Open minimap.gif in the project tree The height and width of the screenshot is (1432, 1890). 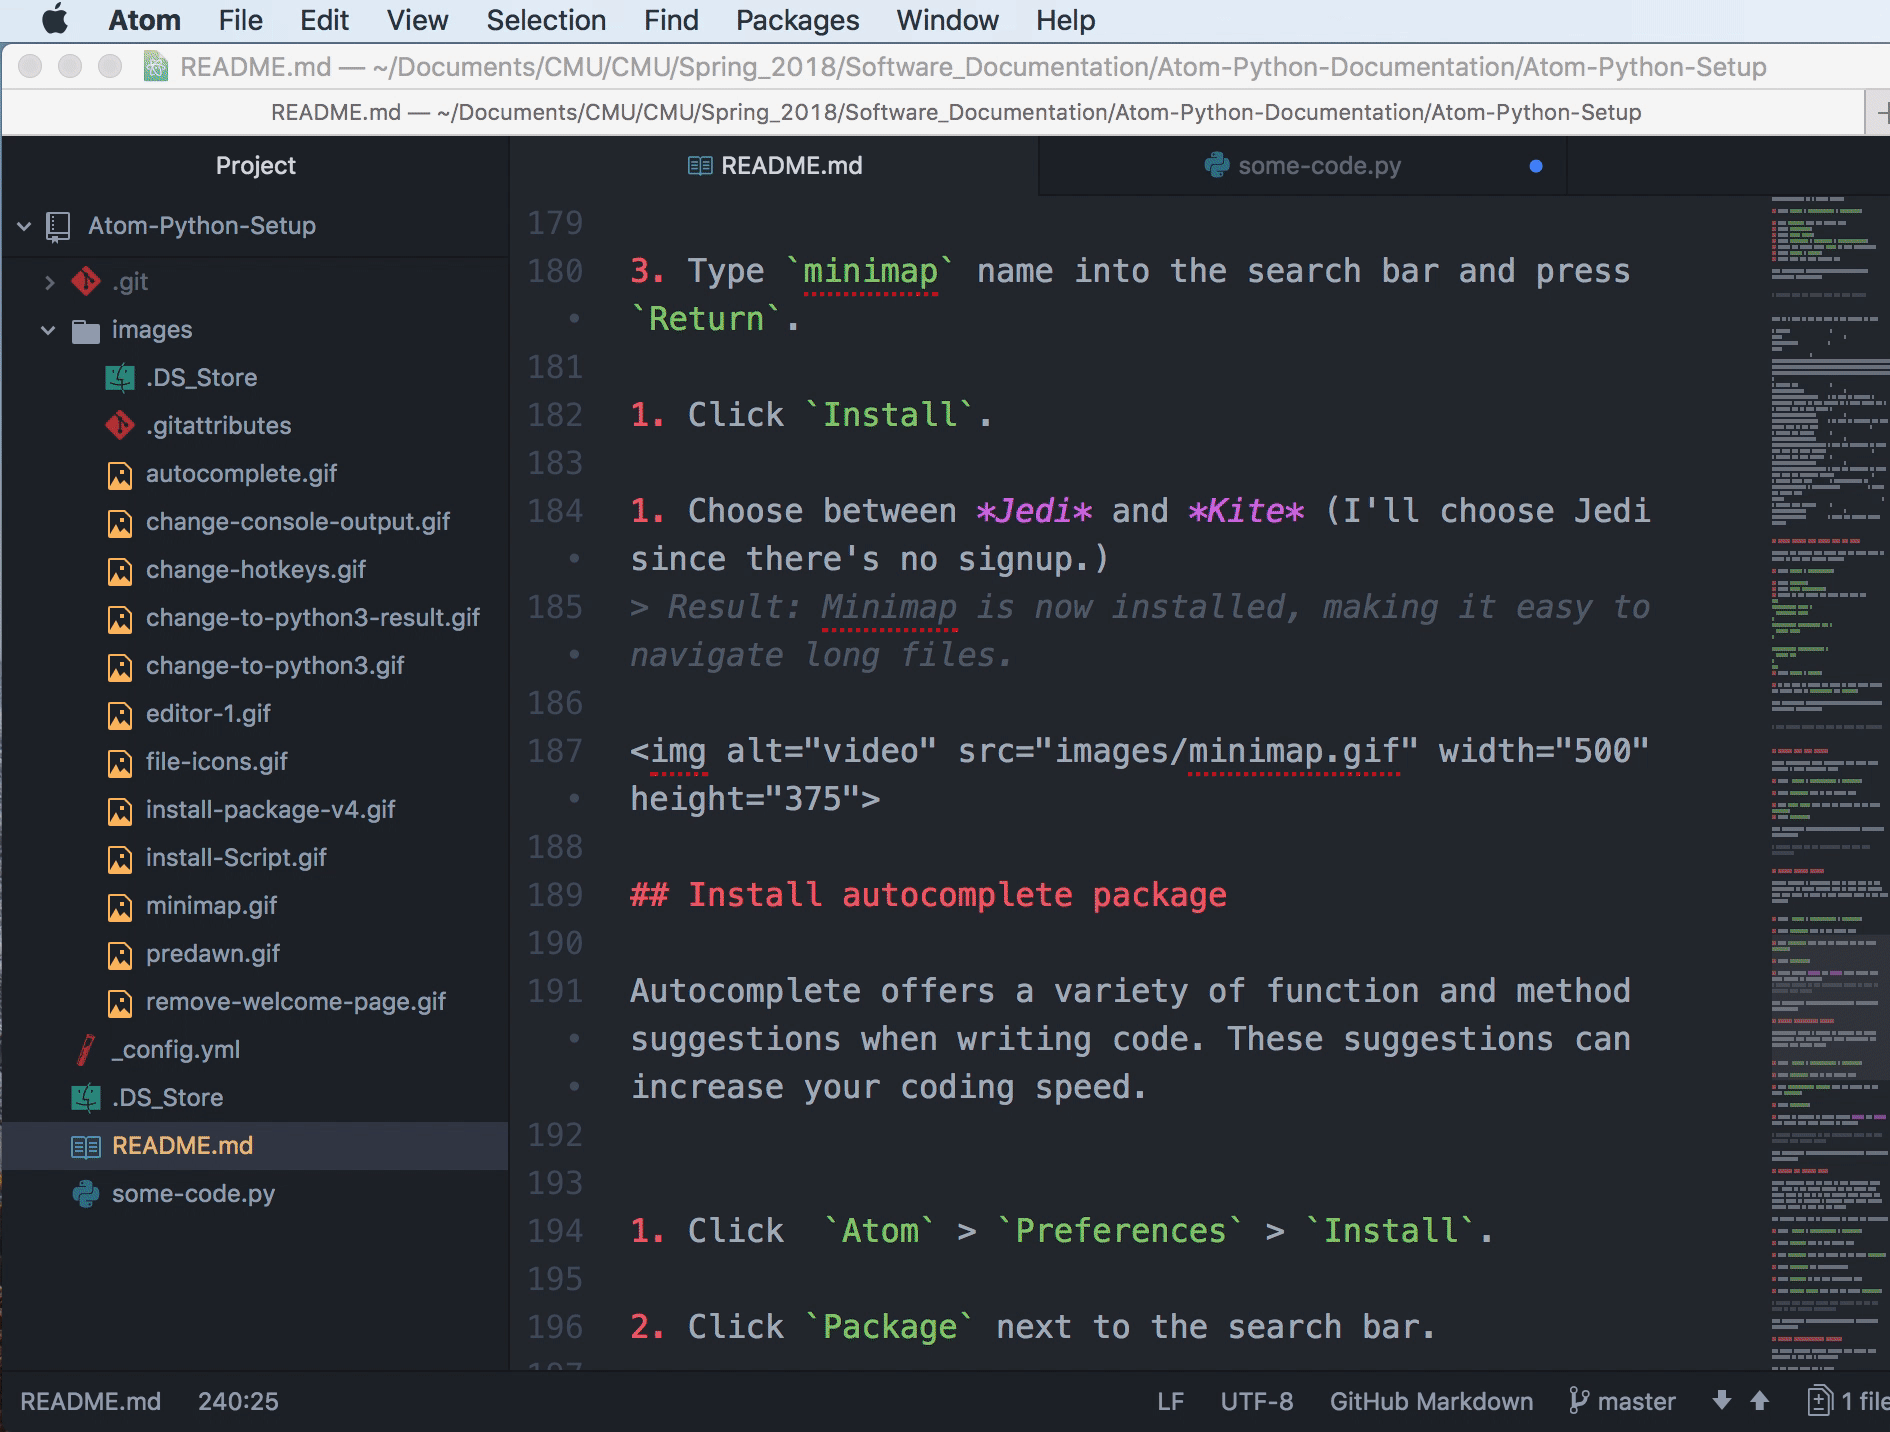(211, 906)
